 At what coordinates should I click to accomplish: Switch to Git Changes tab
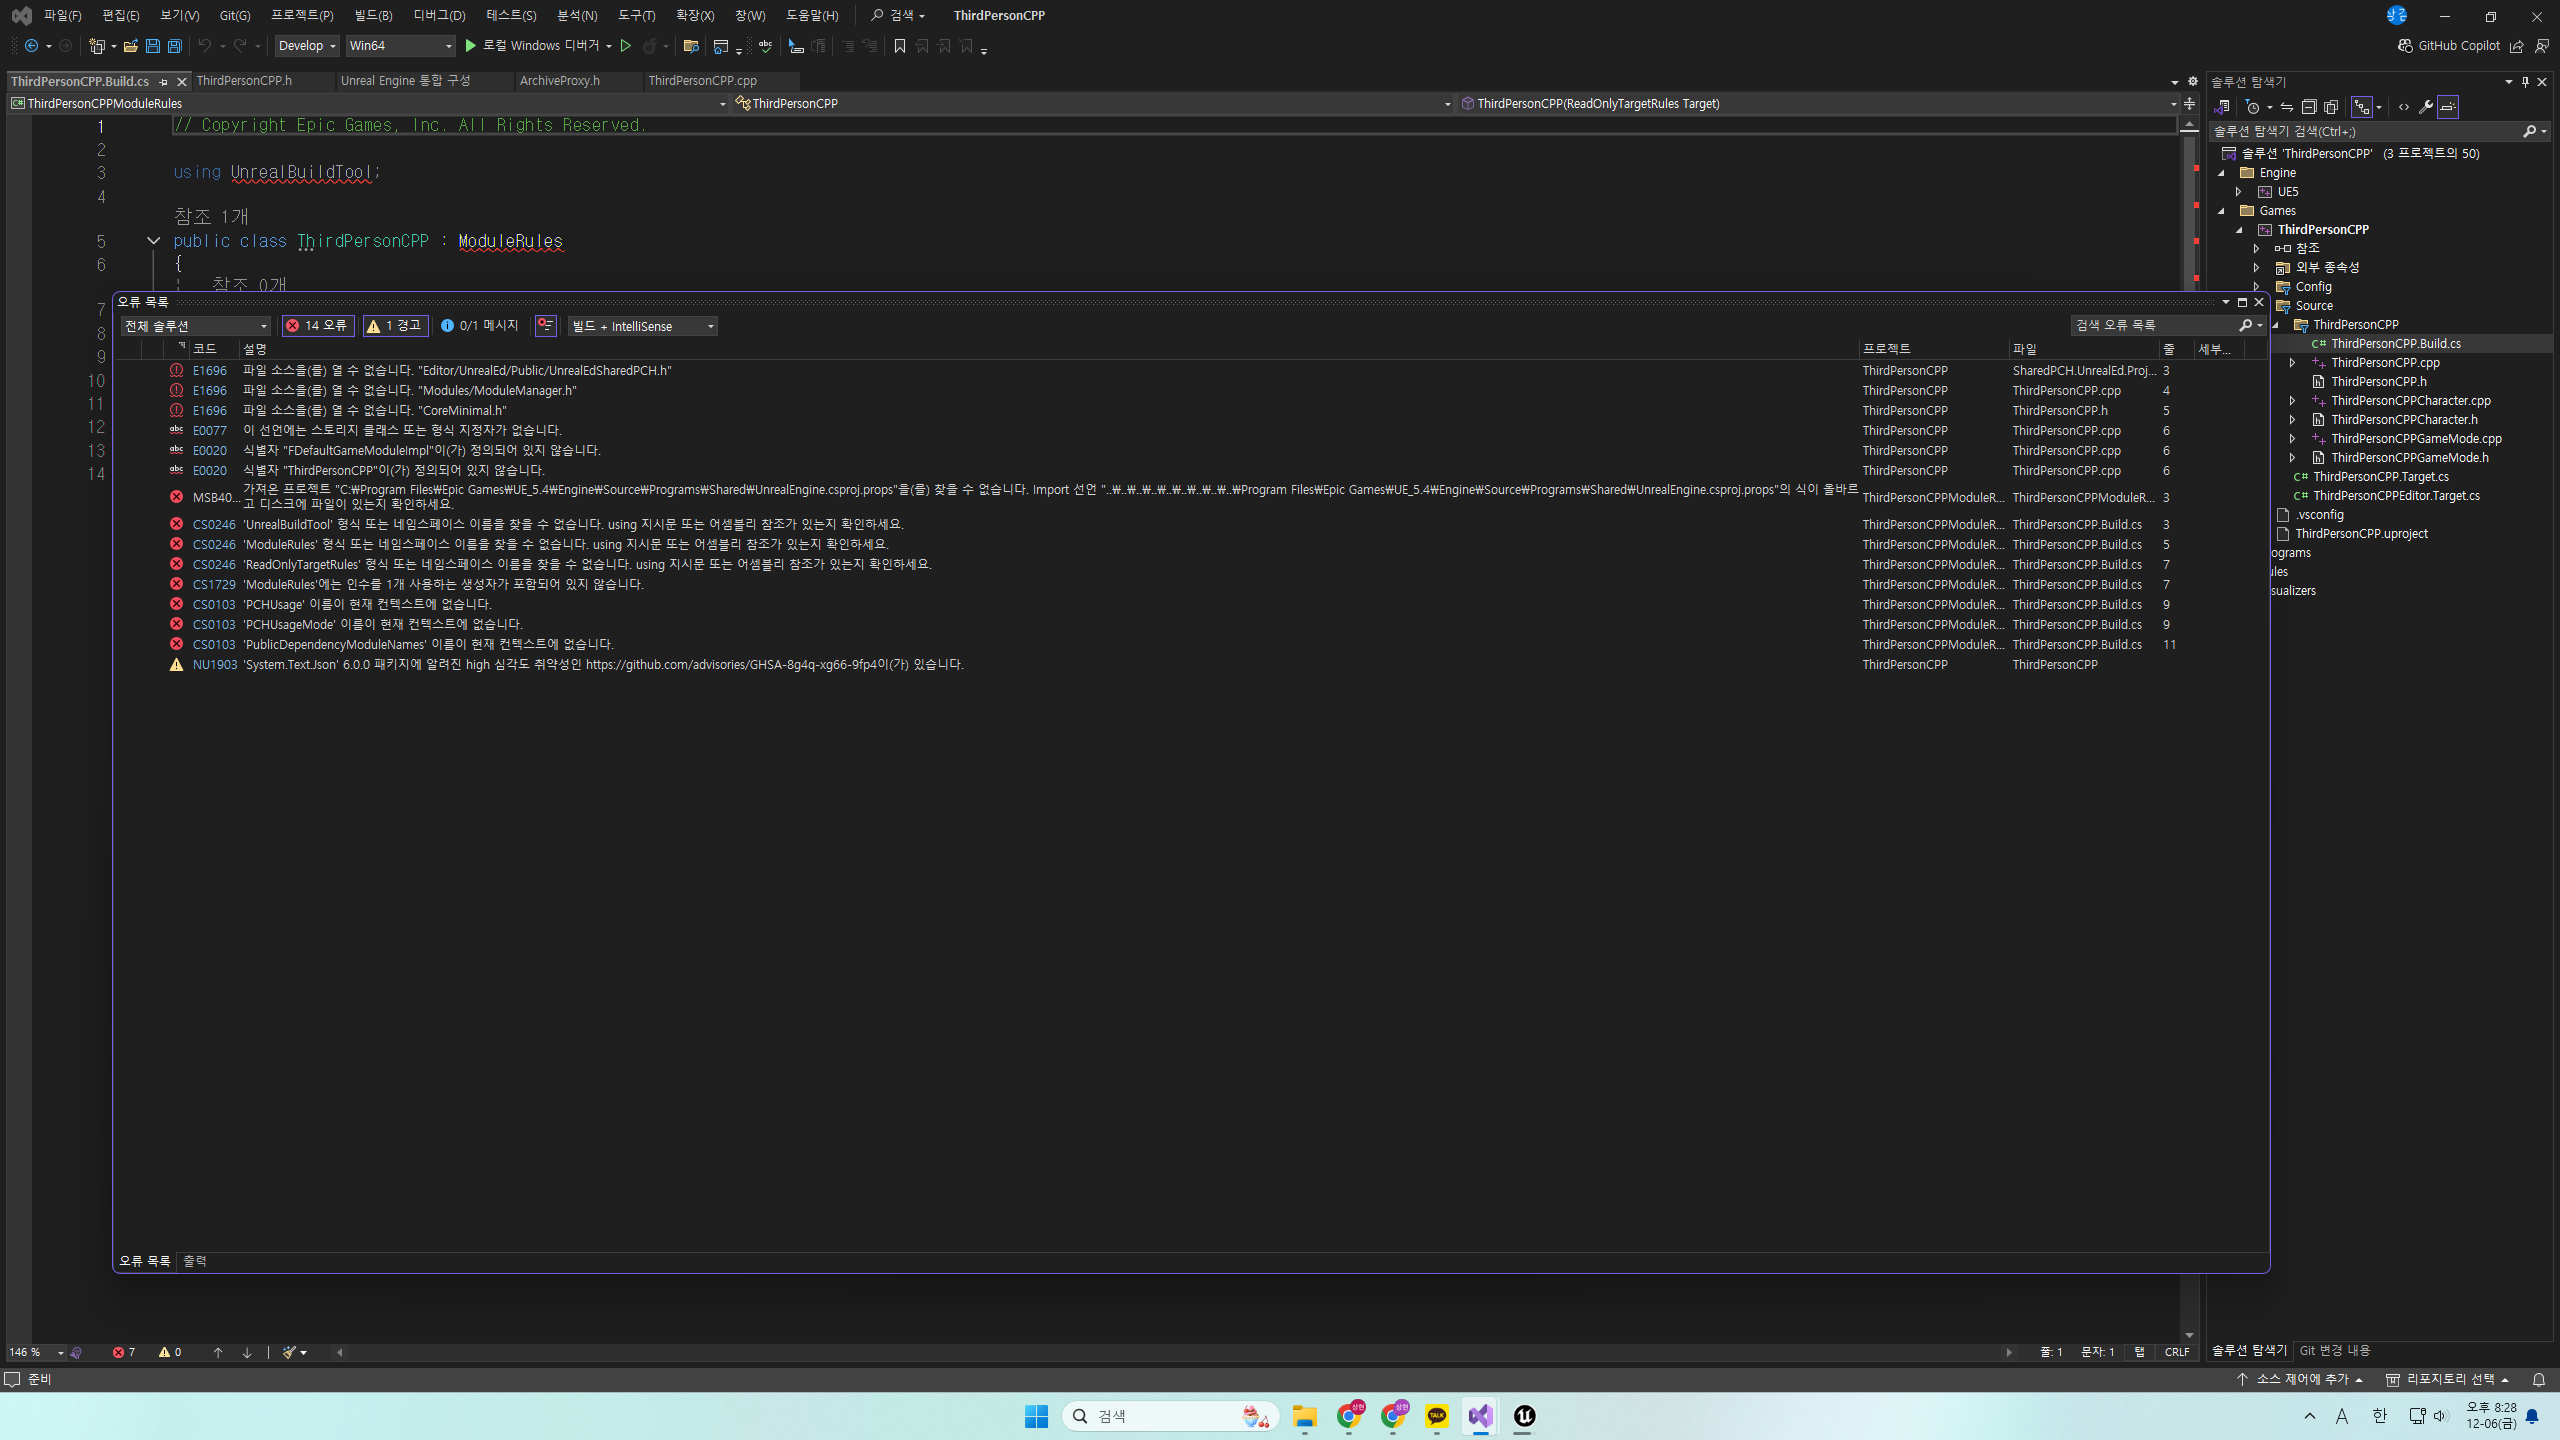click(x=2335, y=1351)
